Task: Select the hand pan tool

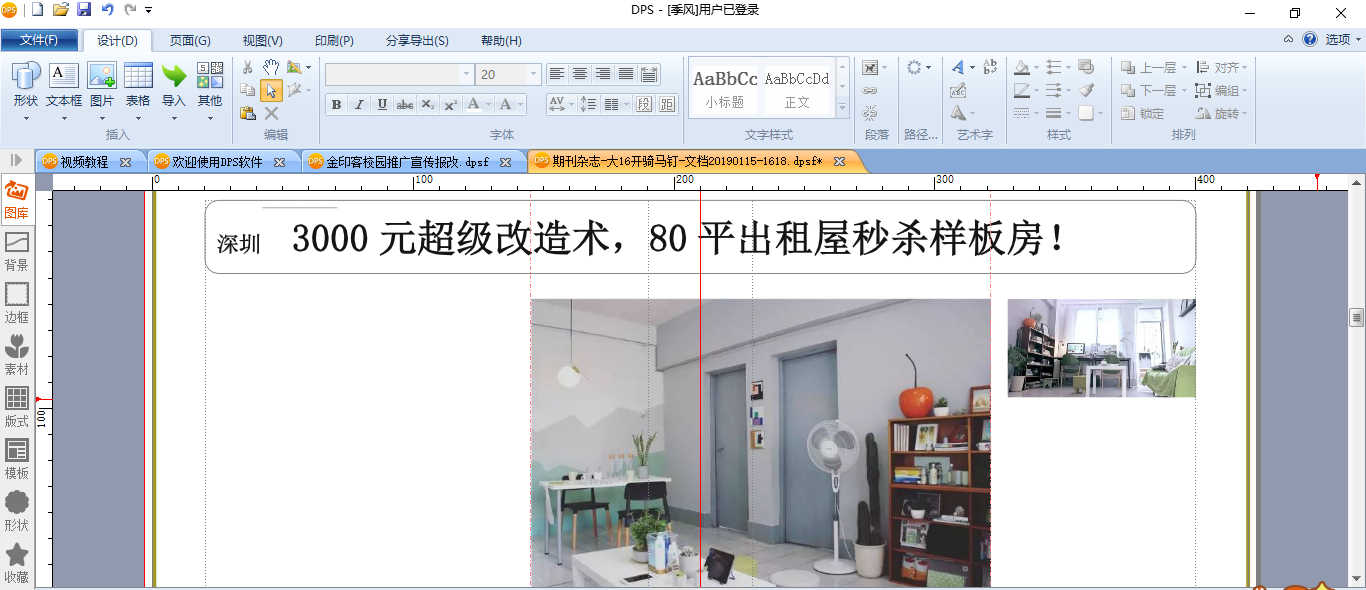Action: click(271, 67)
